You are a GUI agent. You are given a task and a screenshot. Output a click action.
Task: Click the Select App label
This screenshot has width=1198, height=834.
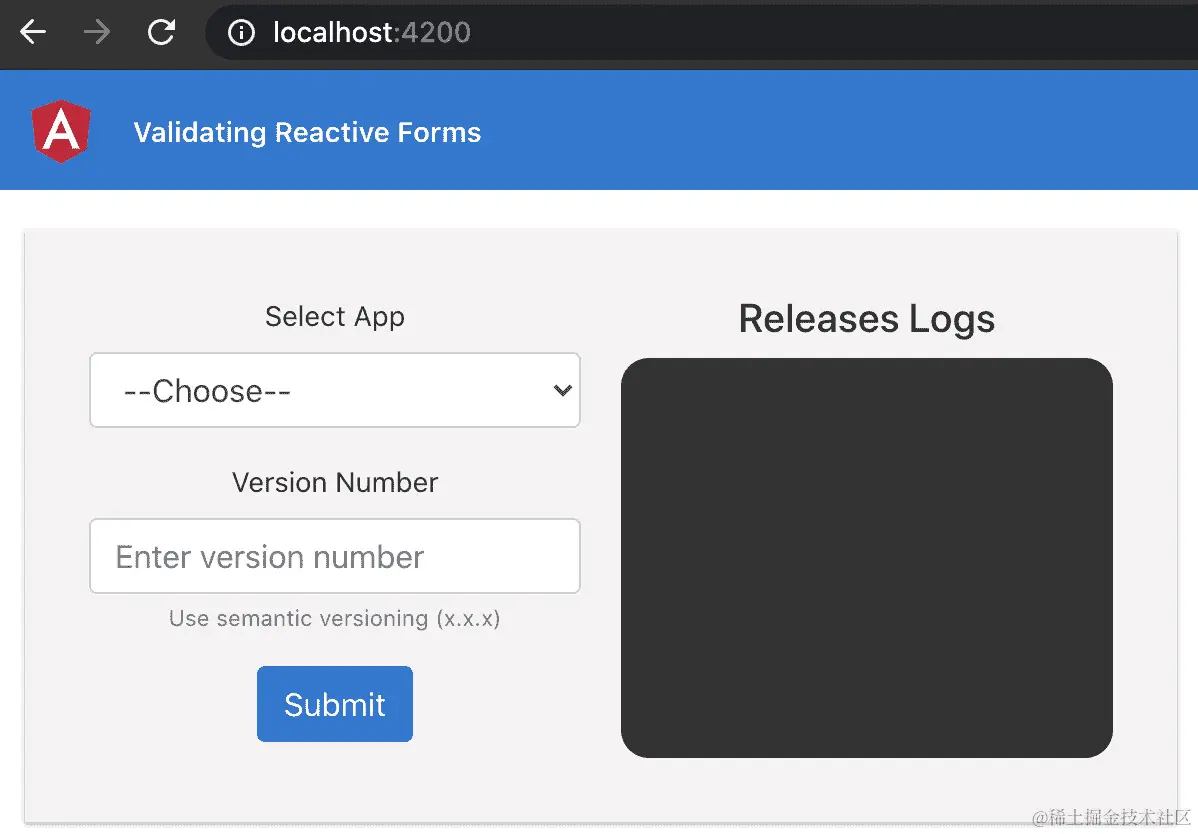(335, 316)
